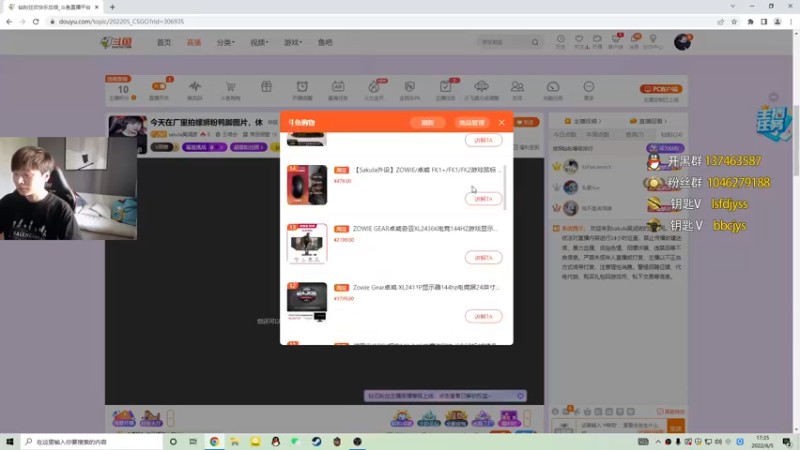Click 讲解TA for the ZOWIE FK1+ mouse
800x450 pixels.
pyautogui.click(x=483, y=199)
